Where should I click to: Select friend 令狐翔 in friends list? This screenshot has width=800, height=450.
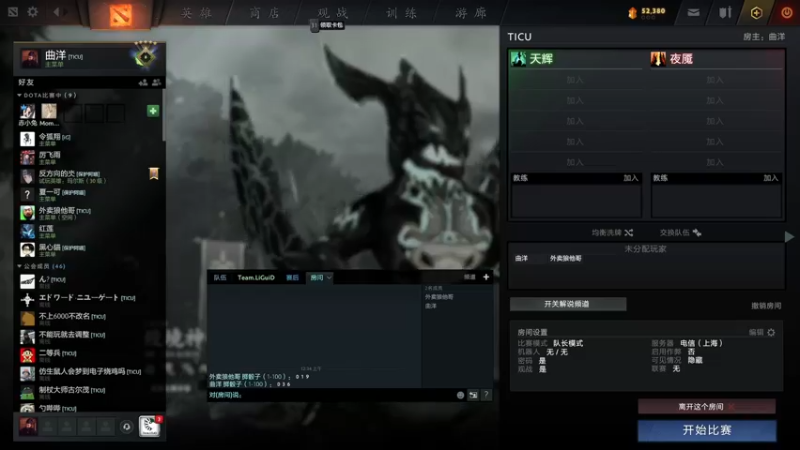[89, 139]
